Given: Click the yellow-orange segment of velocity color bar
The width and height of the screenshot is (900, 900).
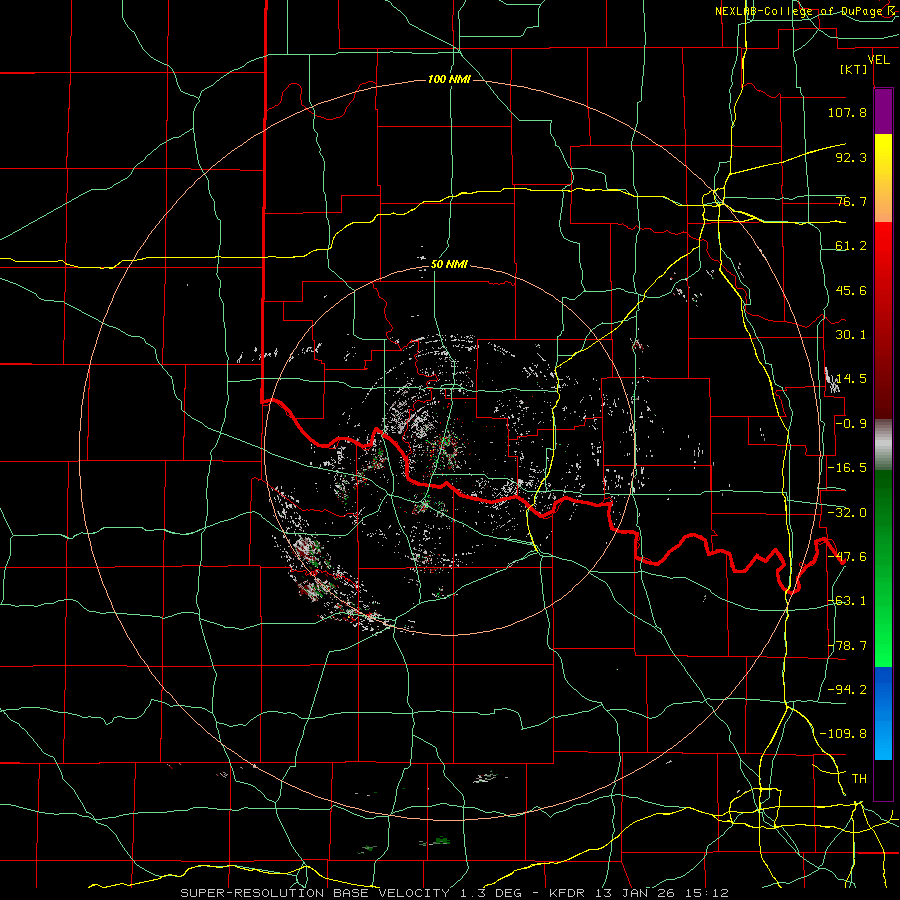Looking at the screenshot, I should tap(883, 178).
